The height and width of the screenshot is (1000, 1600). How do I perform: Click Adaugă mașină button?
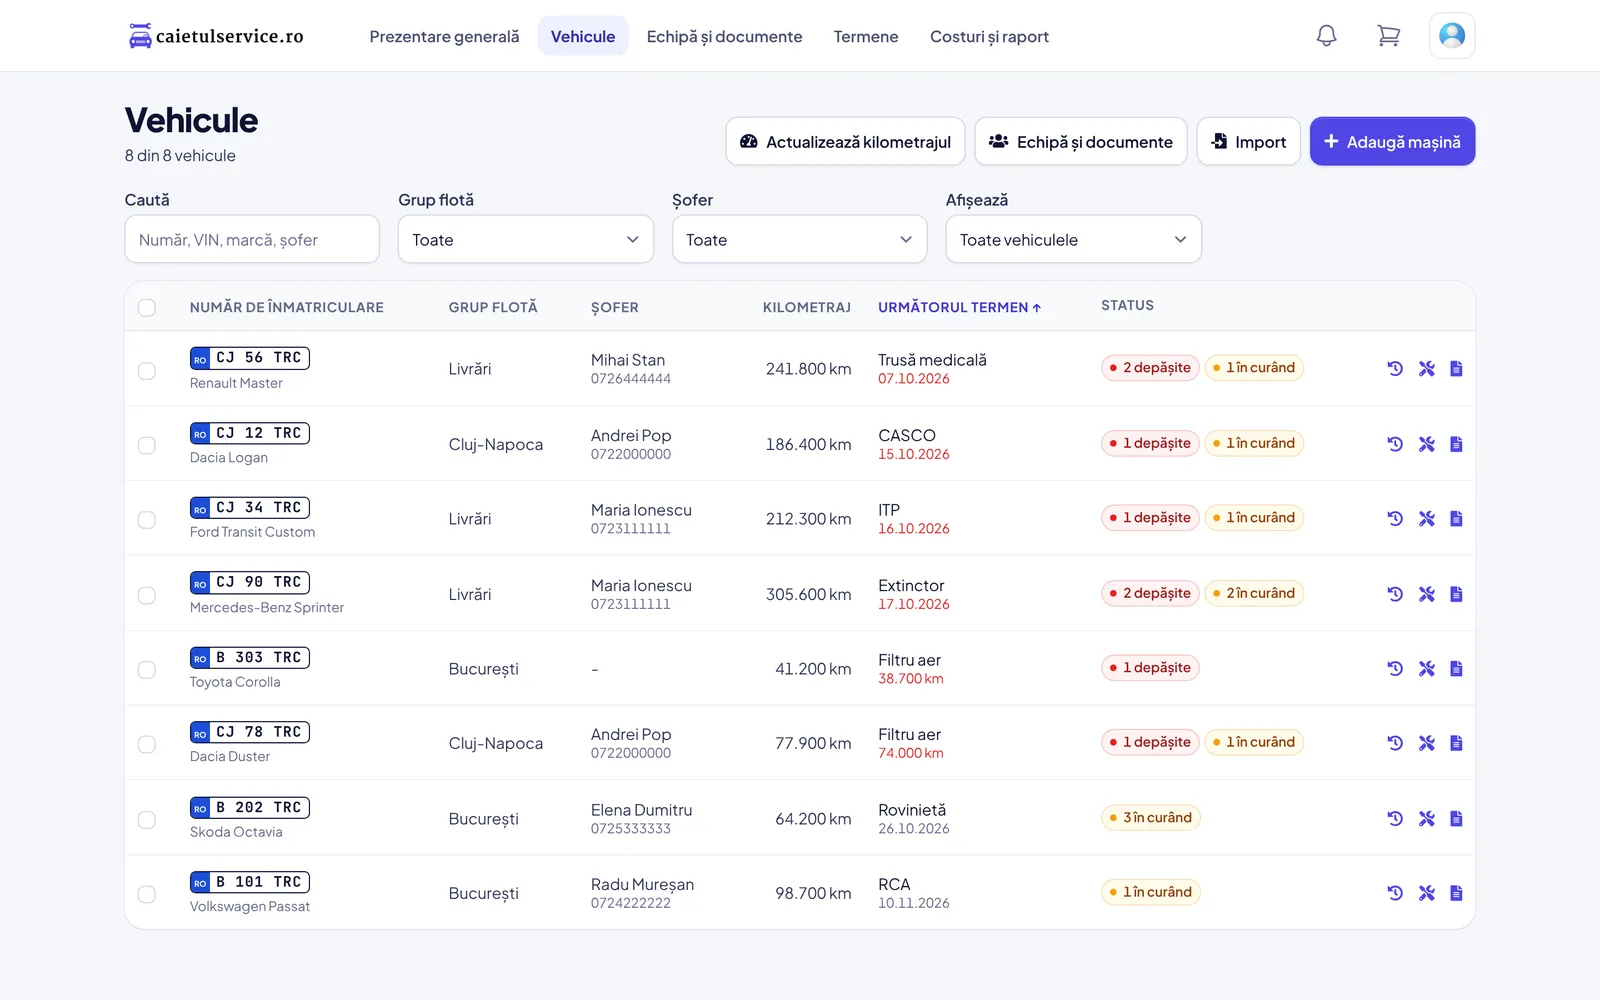(1392, 142)
